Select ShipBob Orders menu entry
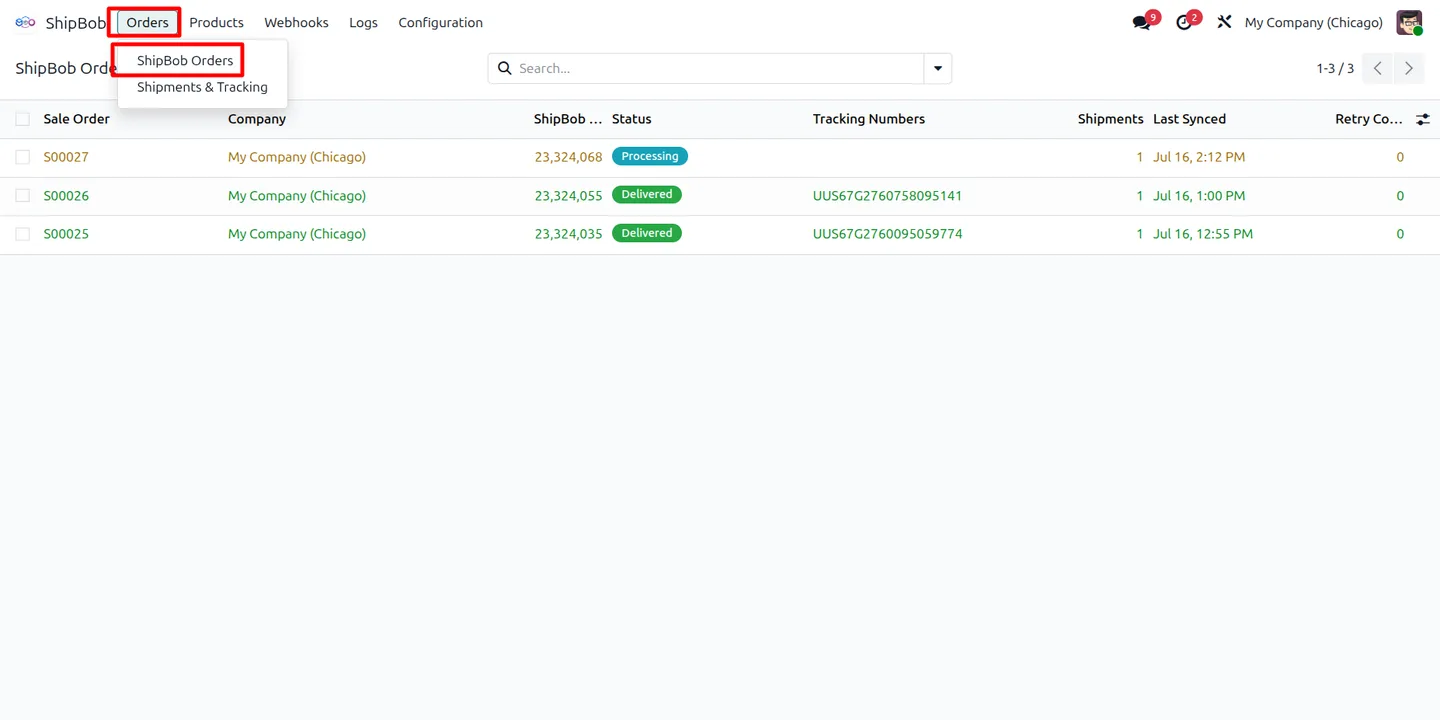 pos(185,60)
